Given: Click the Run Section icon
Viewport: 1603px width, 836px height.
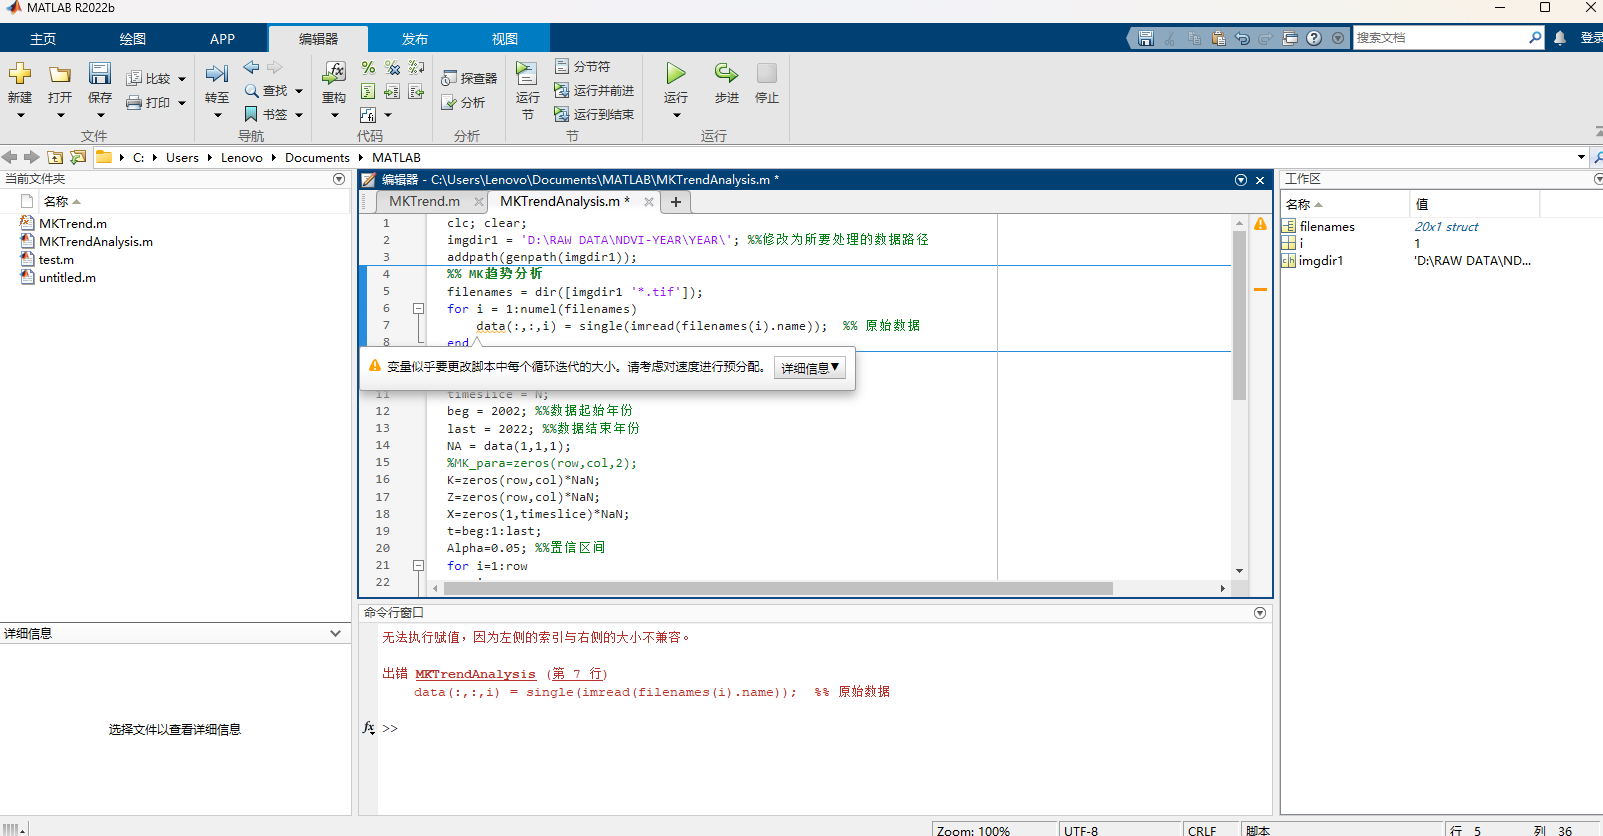Looking at the screenshot, I should [x=527, y=75].
